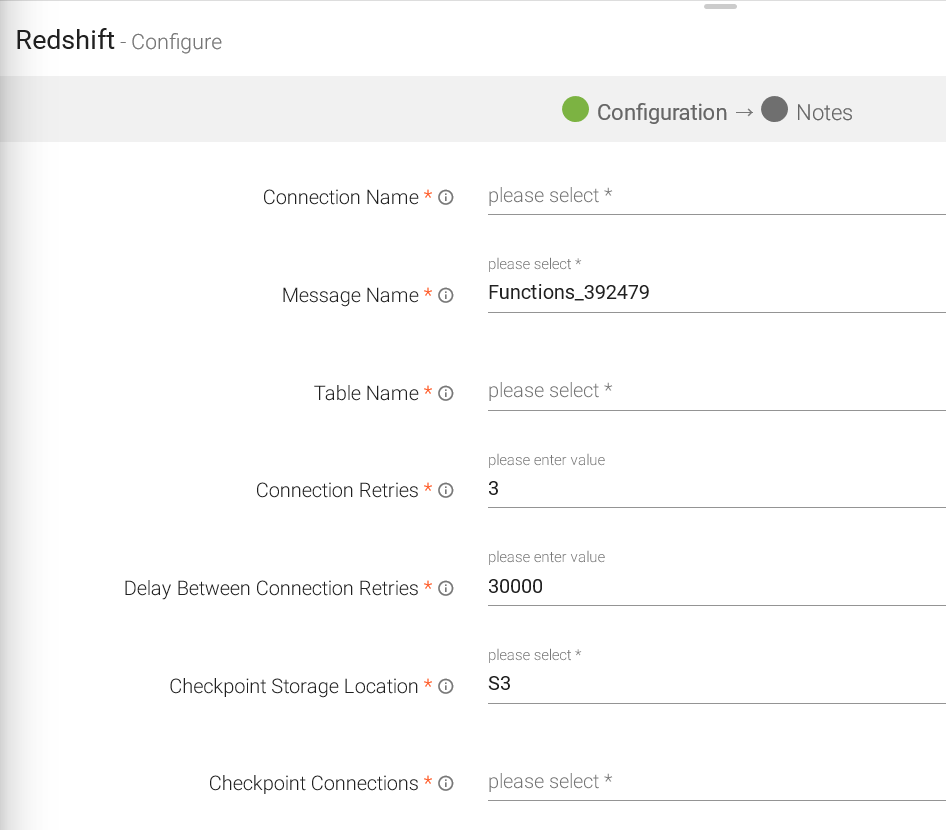Expand the Checkpoint Storage Location dropdown
946x830 pixels.
715,685
